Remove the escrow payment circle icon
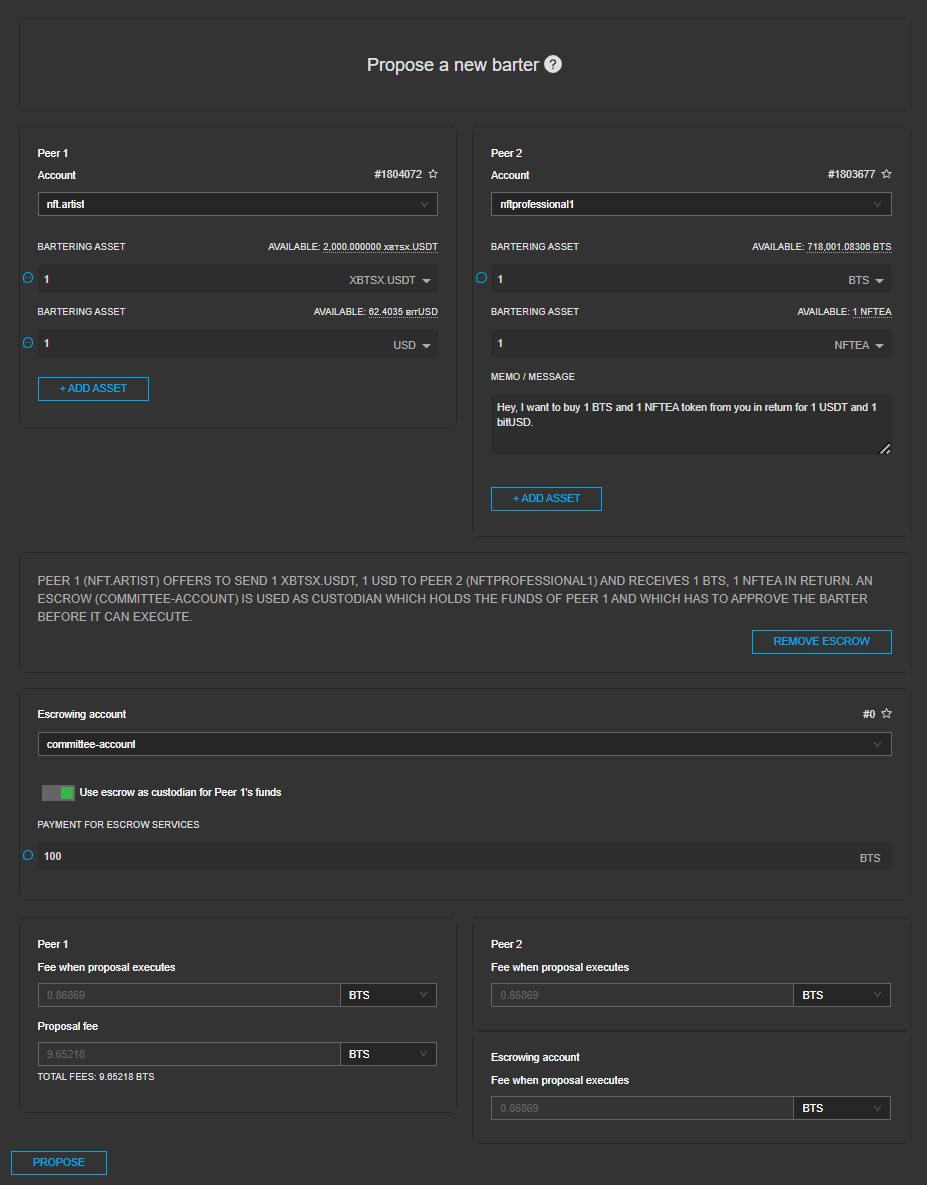Screen dimensions: 927x1185 [28, 855]
